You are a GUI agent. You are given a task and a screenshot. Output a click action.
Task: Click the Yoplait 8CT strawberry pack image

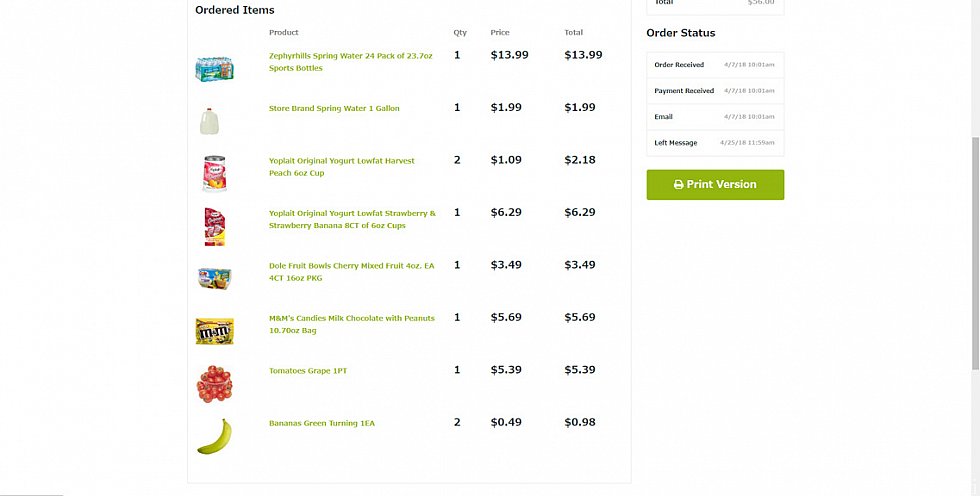coord(214,226)
